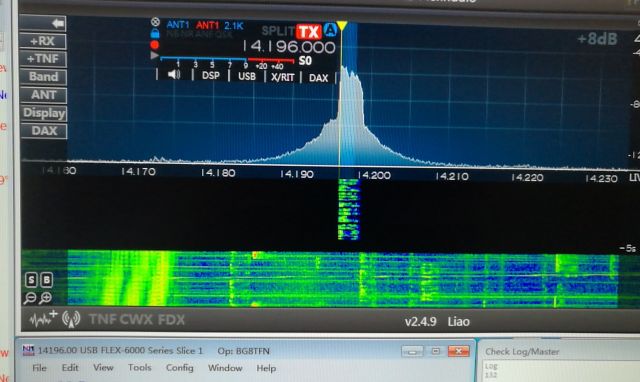Mute audio via speaker icon
Image resolution: width=640 pixels, height=382 pixels.
(x=174, y=74)
